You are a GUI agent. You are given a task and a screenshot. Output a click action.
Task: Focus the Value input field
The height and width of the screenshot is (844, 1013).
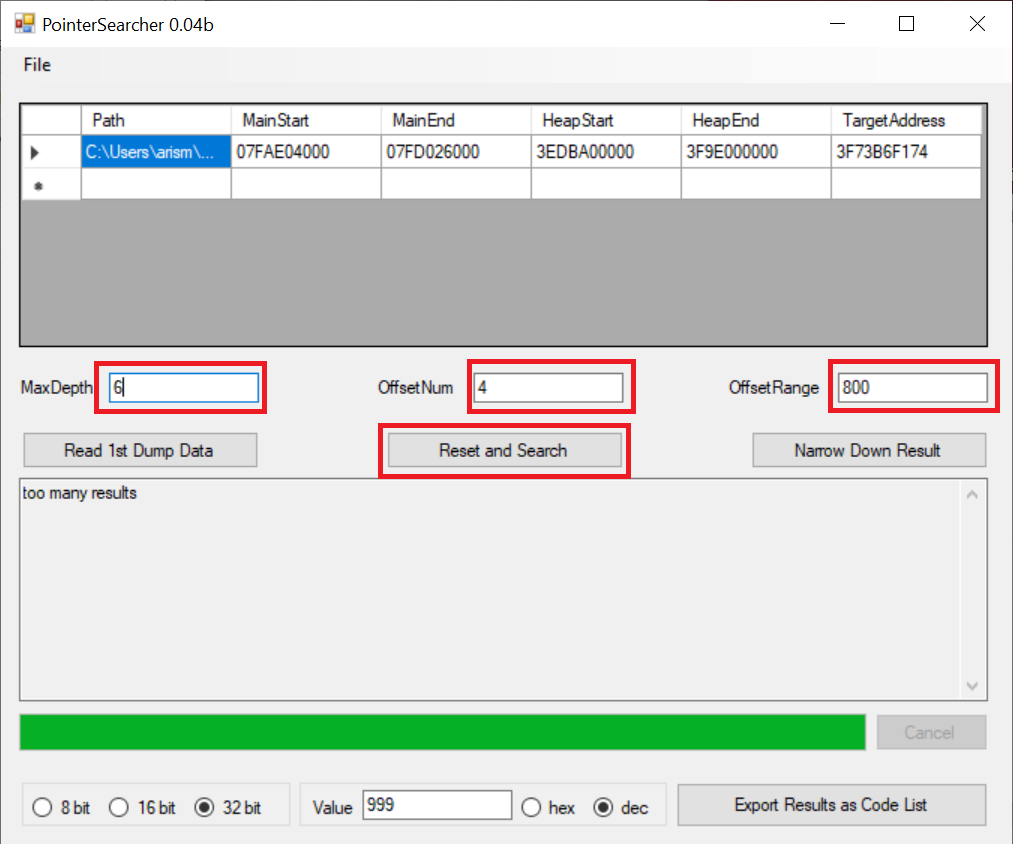(x=437, y=805)
